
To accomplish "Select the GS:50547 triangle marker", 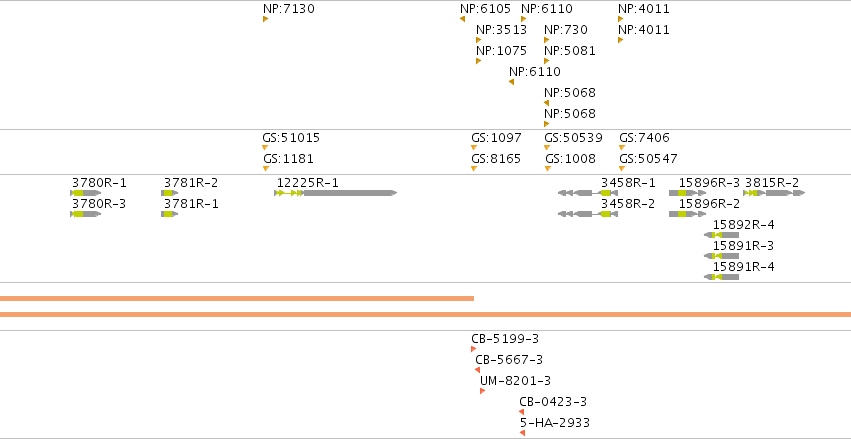I will coord(622,169).
